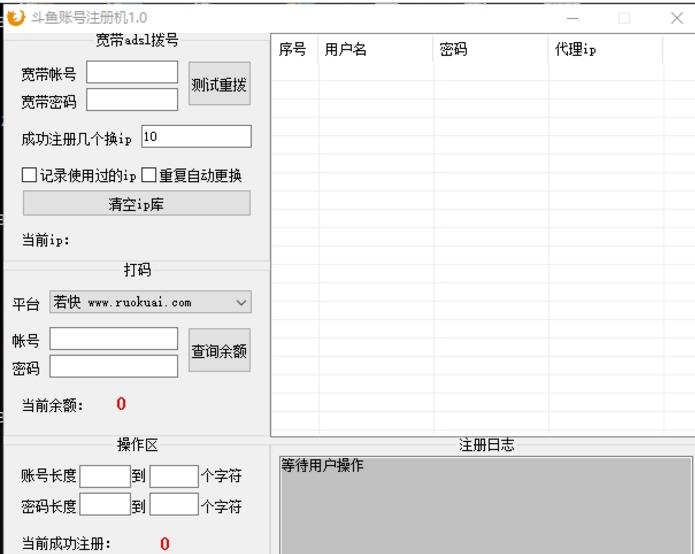695x554 pixels.
Task: Click the 密码 column header in table
Action: (x=491, y=49)
